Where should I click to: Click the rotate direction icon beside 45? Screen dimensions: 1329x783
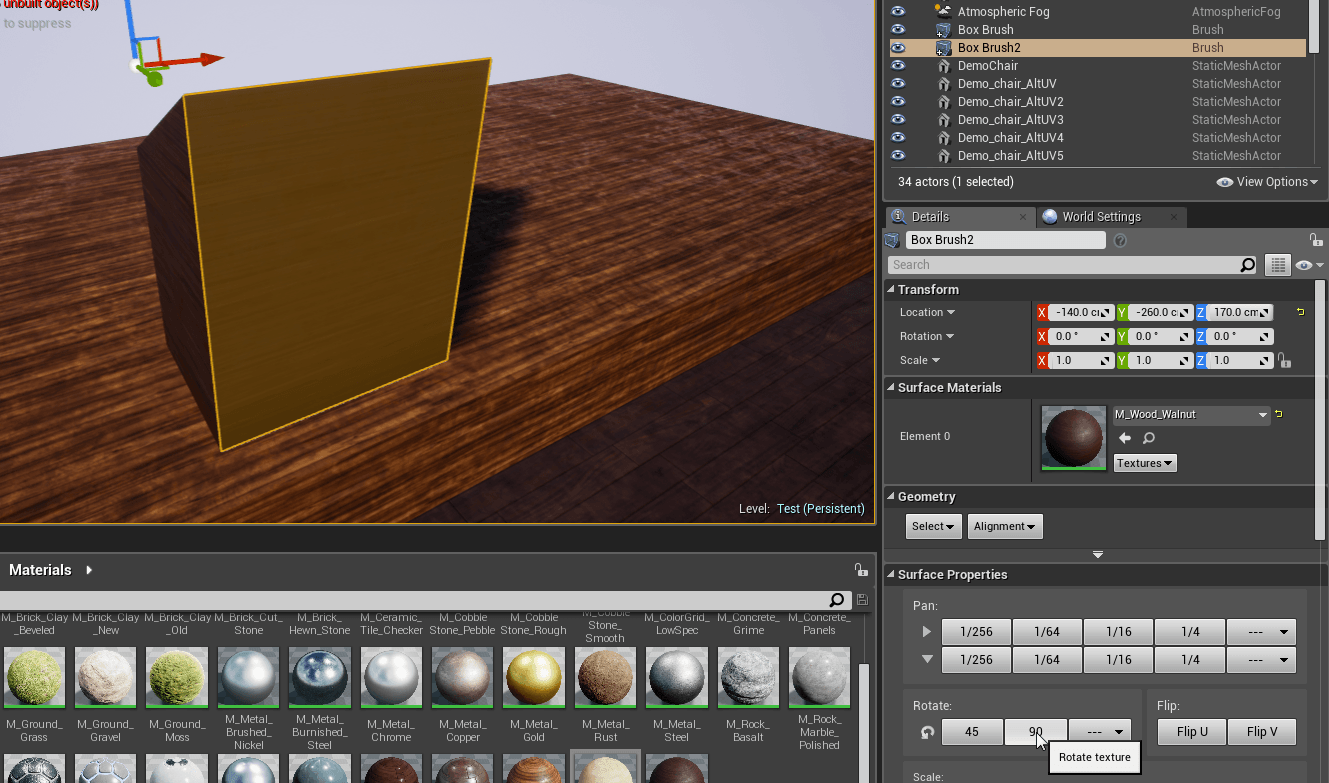pos(927,732)
